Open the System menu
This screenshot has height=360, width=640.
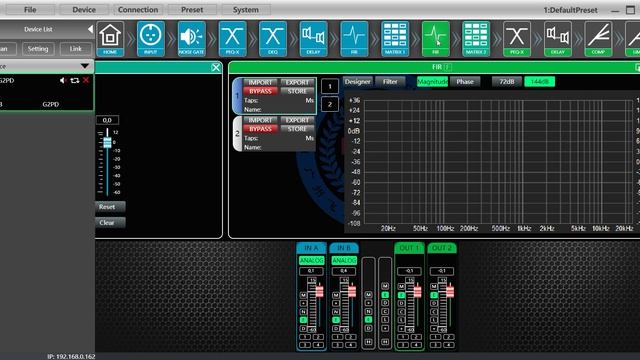coord(246,9)
